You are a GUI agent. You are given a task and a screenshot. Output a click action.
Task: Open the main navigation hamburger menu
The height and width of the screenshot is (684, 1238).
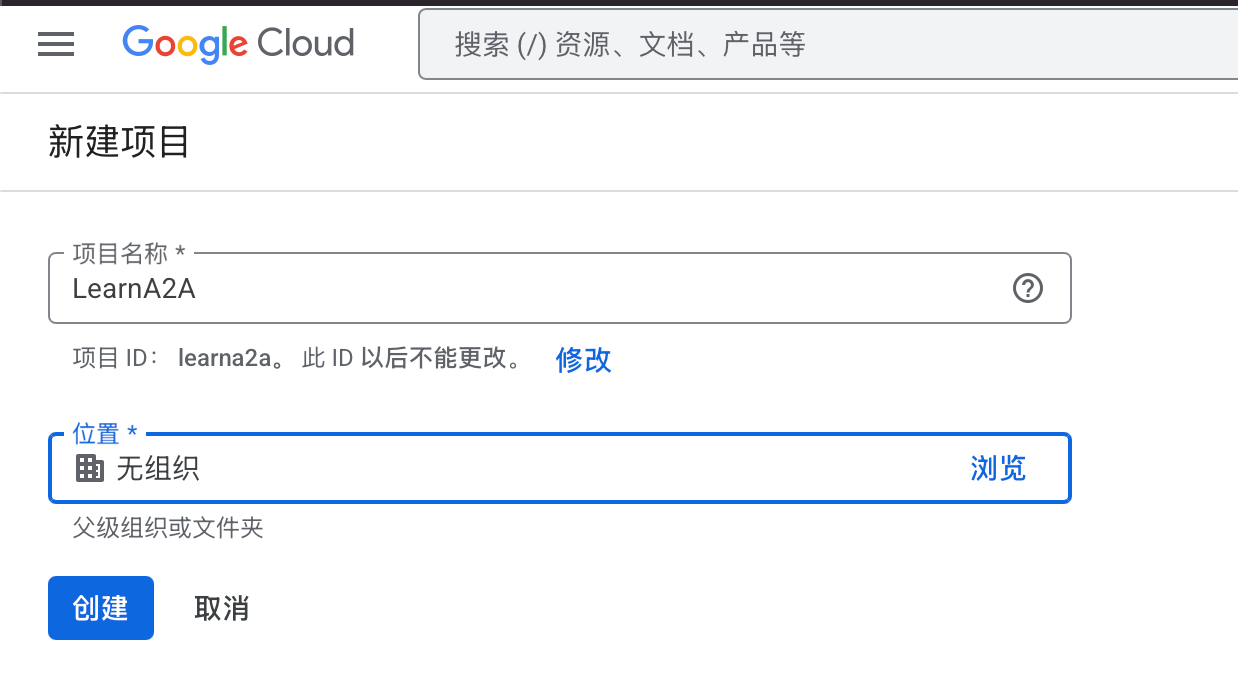tap(56, 44)
